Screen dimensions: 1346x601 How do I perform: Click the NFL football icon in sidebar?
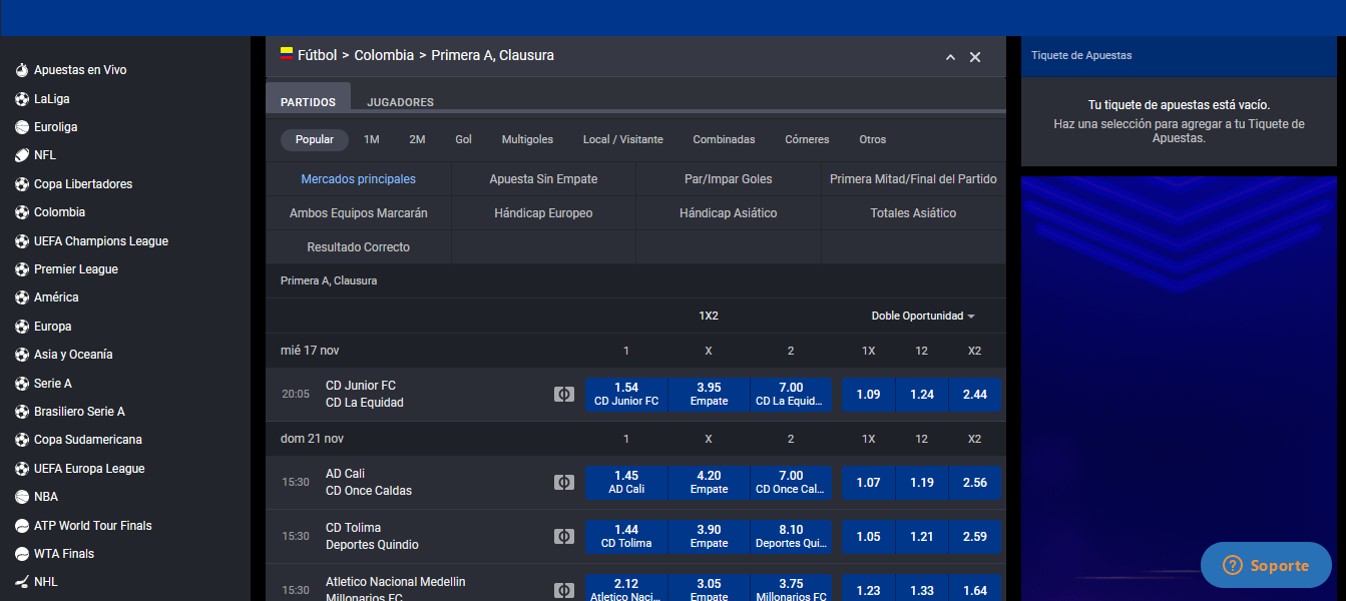(x=22, y=155)
